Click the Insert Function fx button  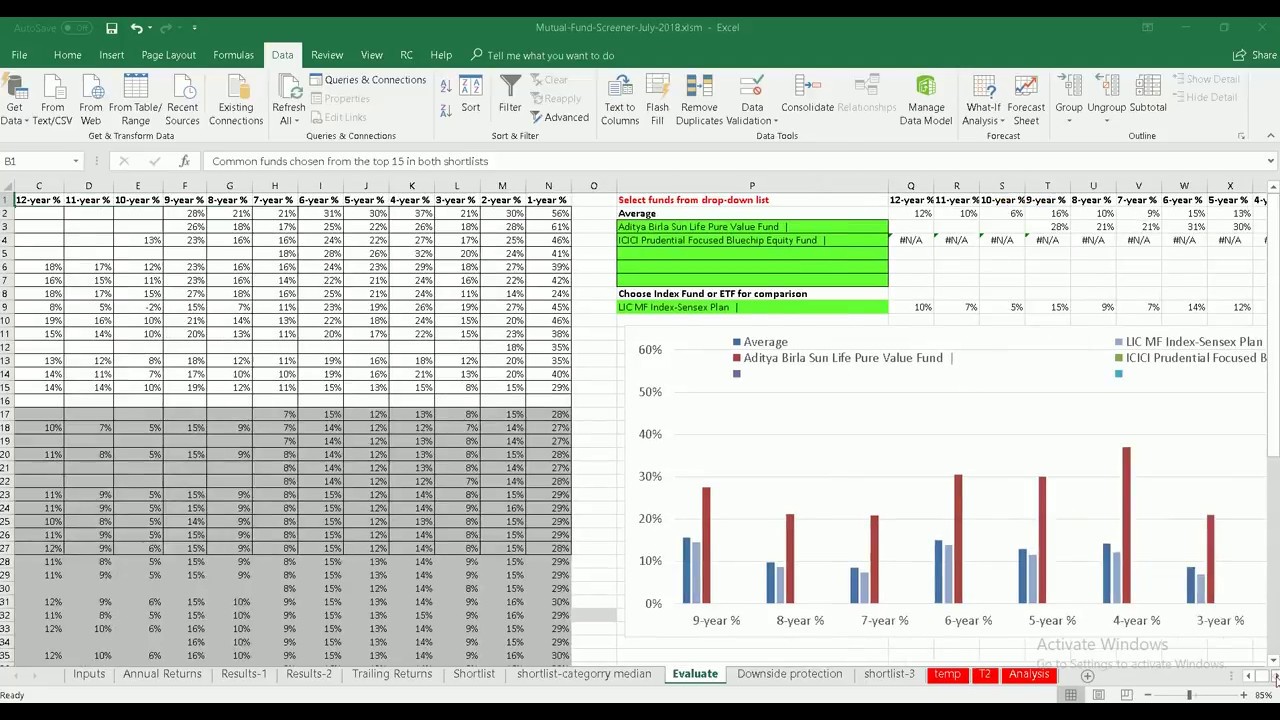pos(184,161)
